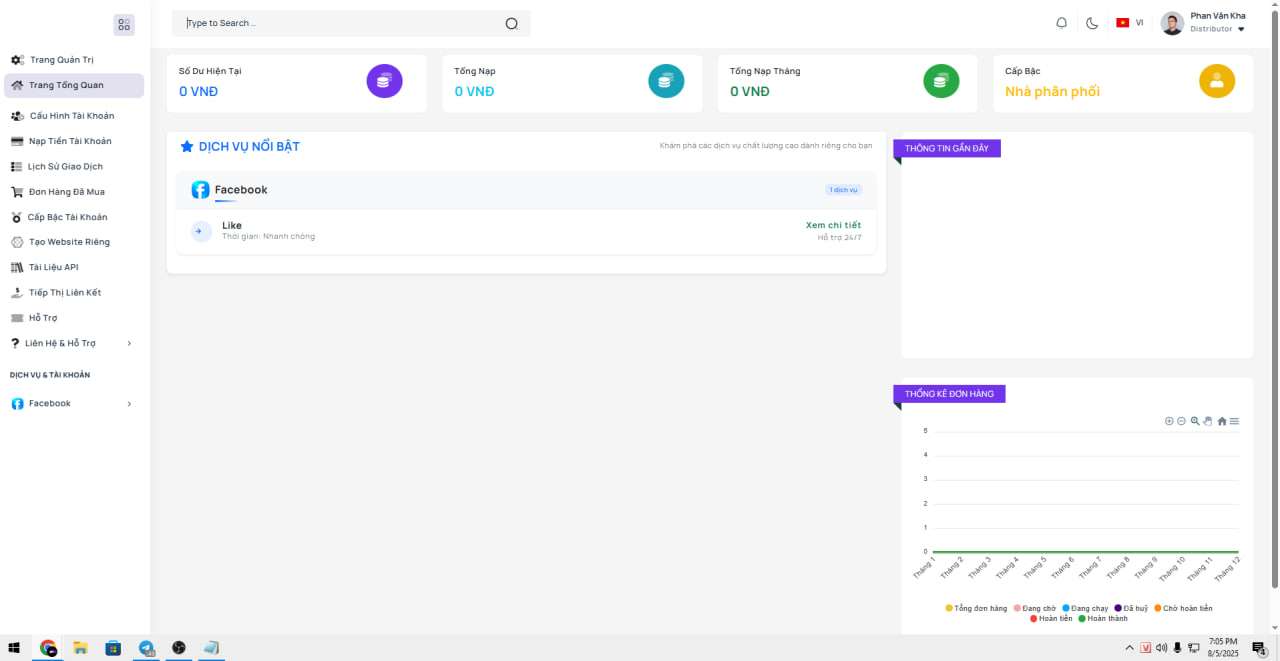
Task: Click the 1 dịch vụ badge
Action: 843,190
